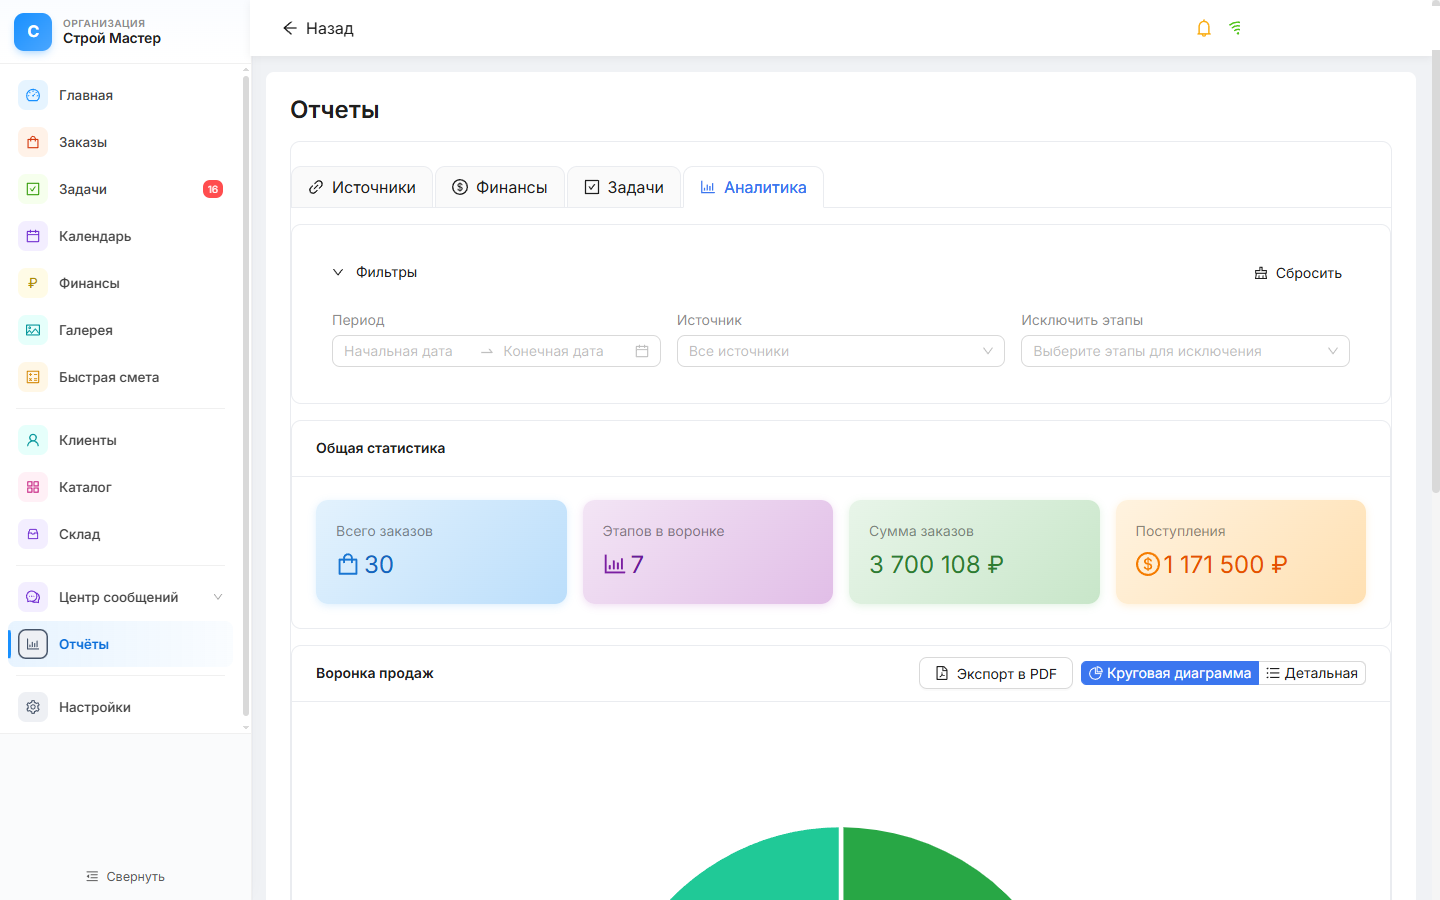Open Галерея picture icon
The height and width of the screenshot is (900, 1440).
click(33, 330)
